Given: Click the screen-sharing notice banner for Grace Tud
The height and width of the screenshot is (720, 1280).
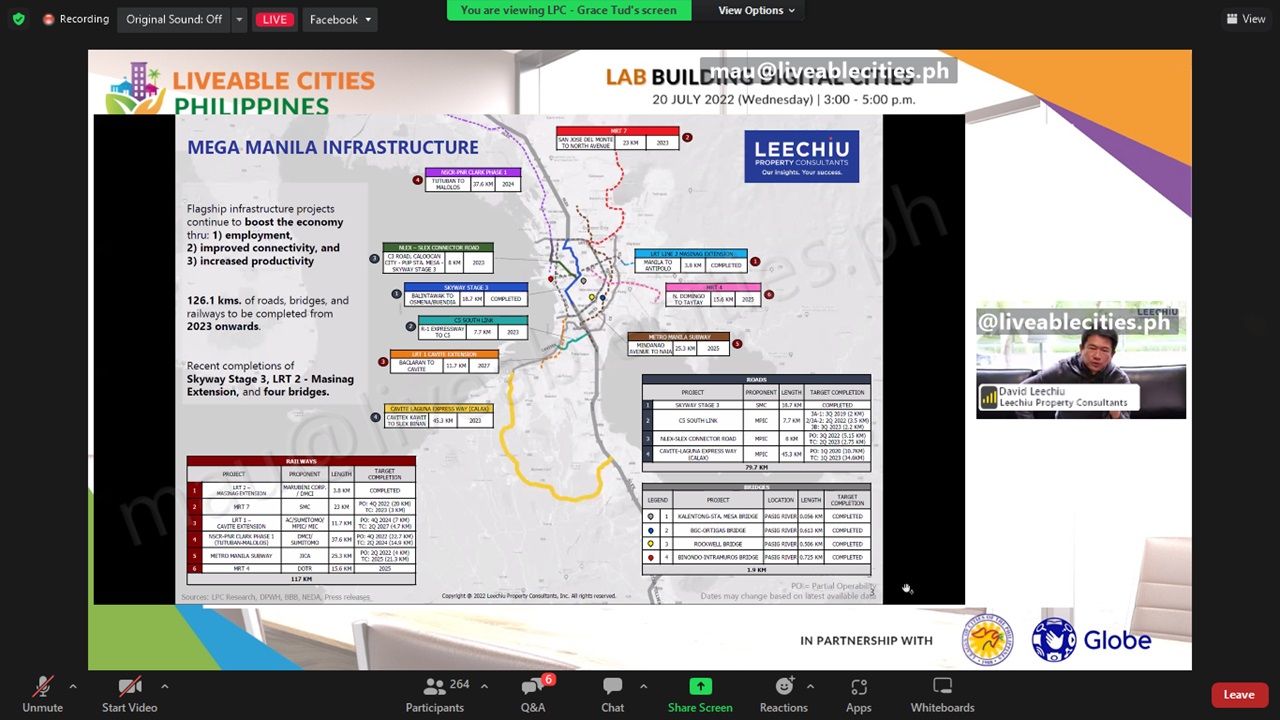Looking at the screenshot, I should pos(569,10).
